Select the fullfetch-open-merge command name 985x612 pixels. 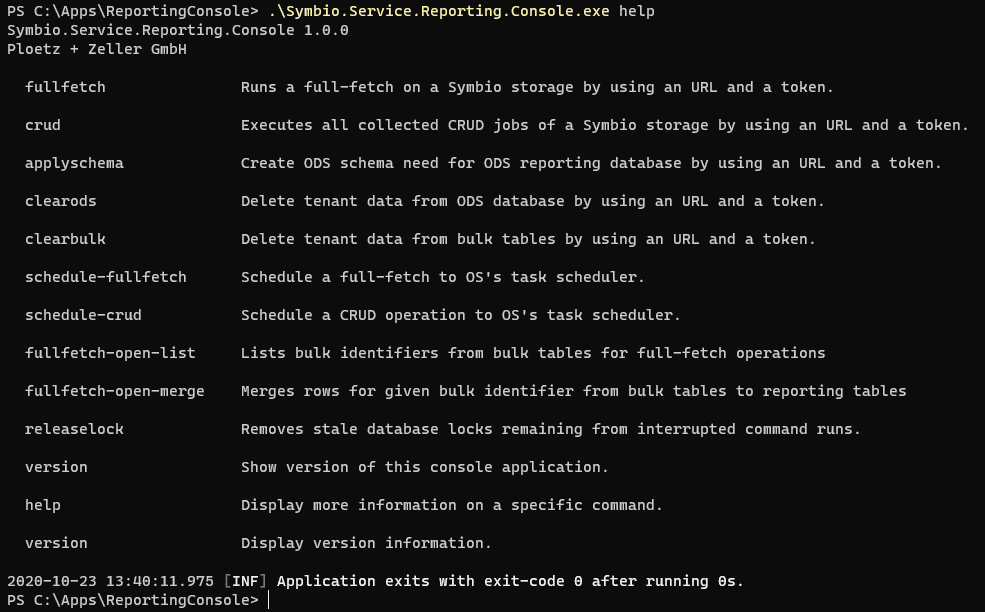pos(114,391)
